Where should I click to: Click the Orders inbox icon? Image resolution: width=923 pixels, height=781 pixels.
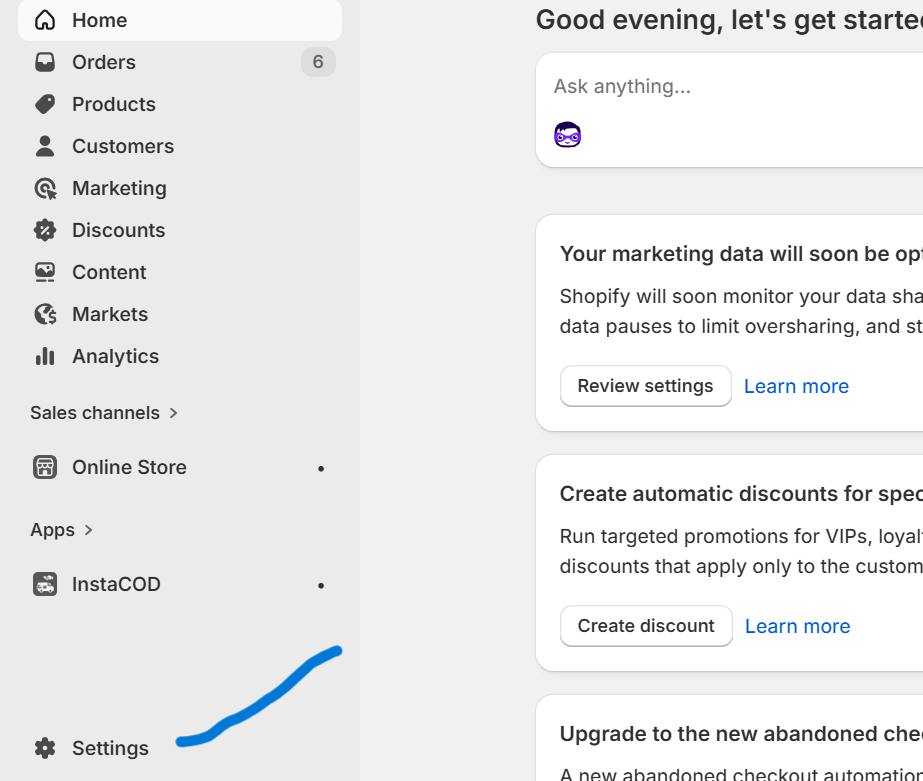coord(45,62)
